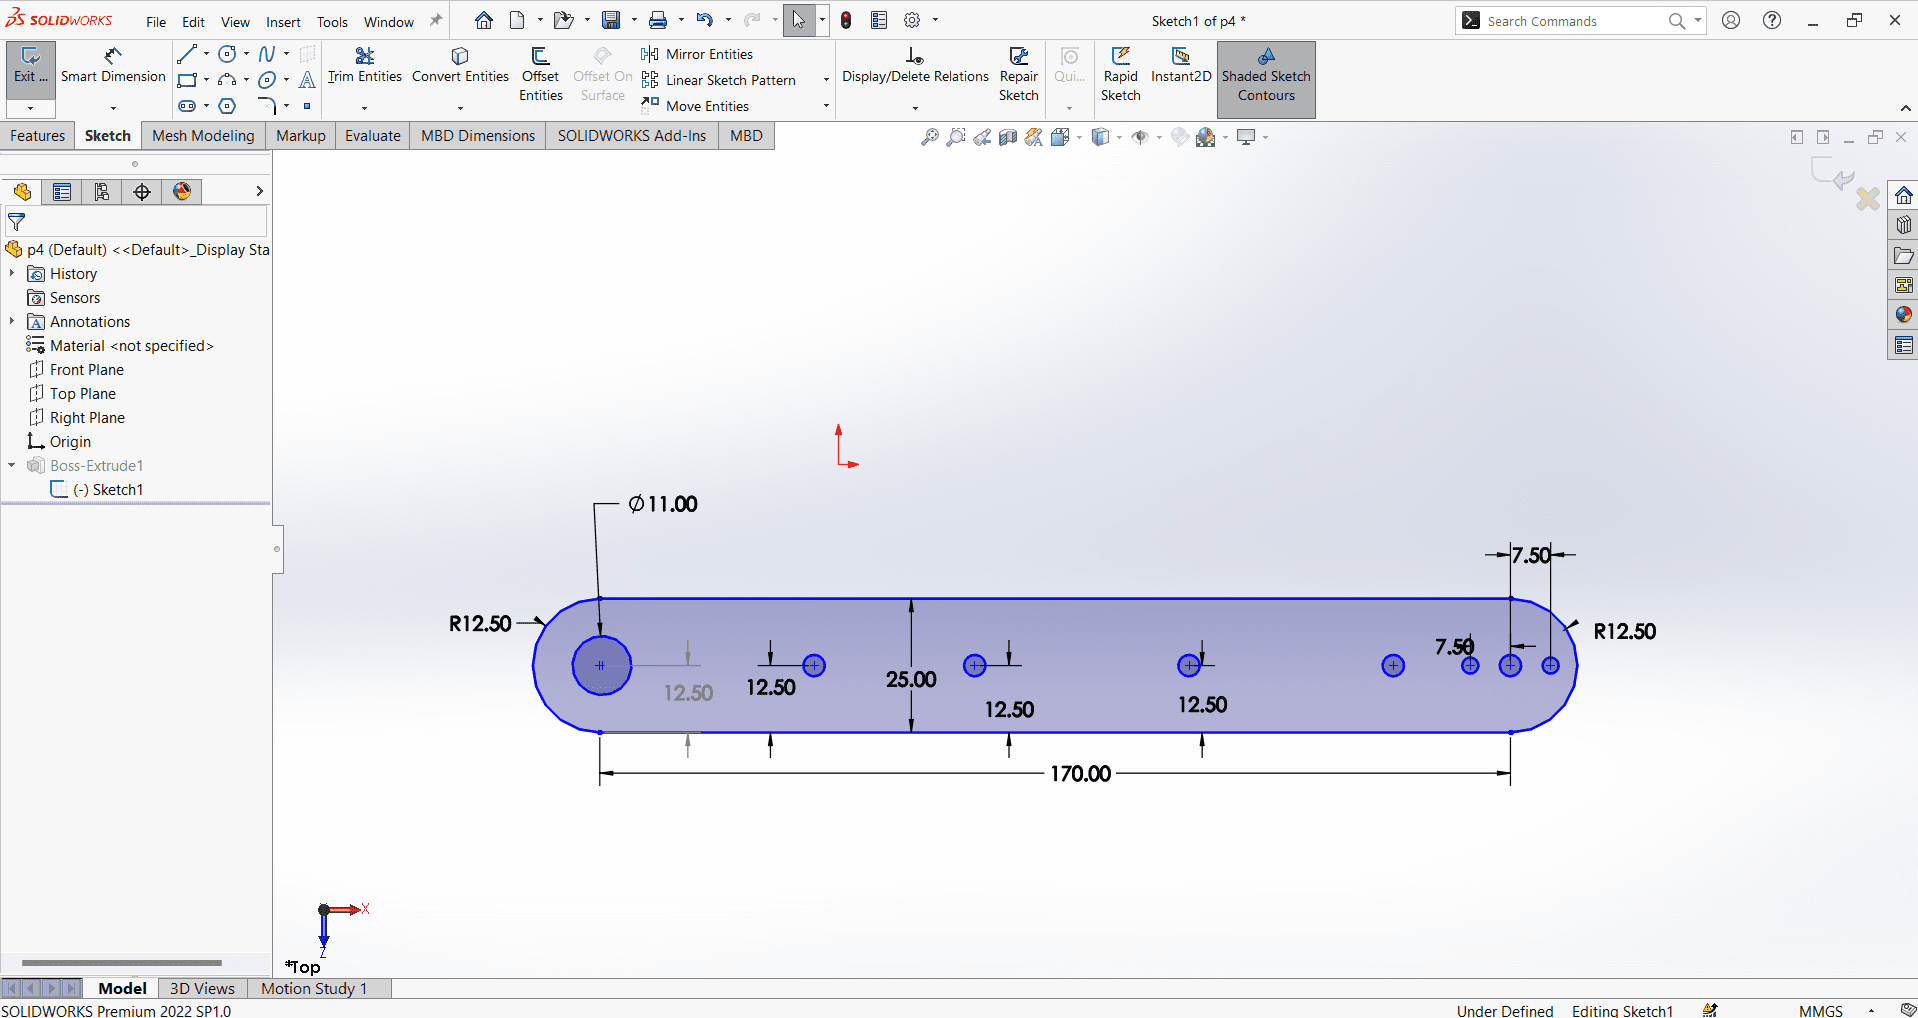
Task: Open Design Library in task pane
Action: click(1903, 225)
